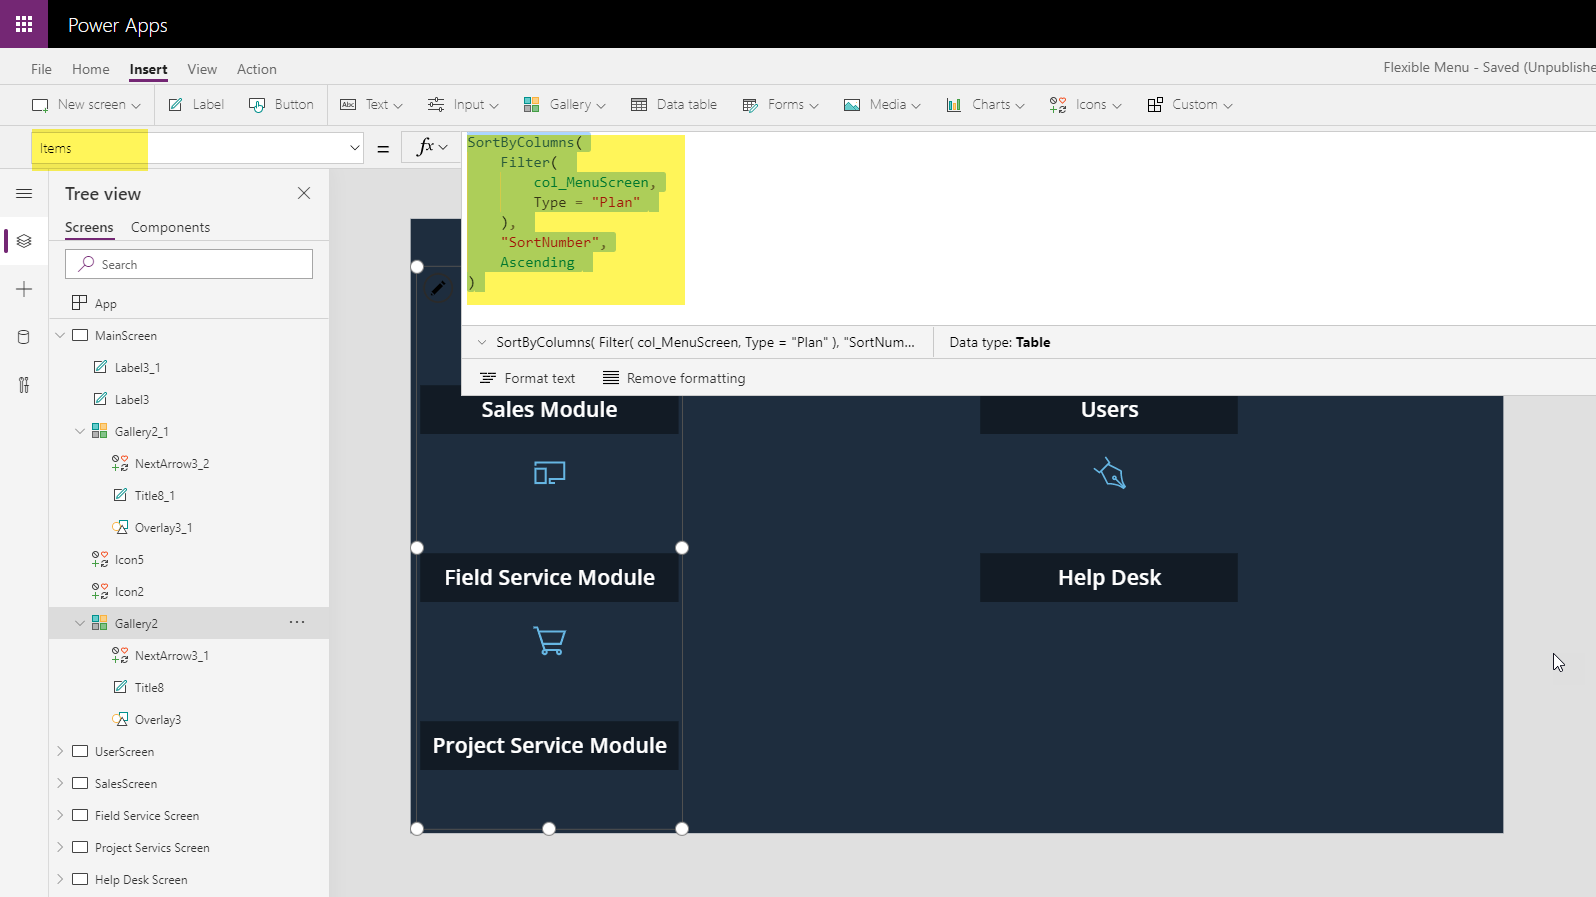Open the New screen dropdown
This screenshot has height=897, width=1596.
86,105
